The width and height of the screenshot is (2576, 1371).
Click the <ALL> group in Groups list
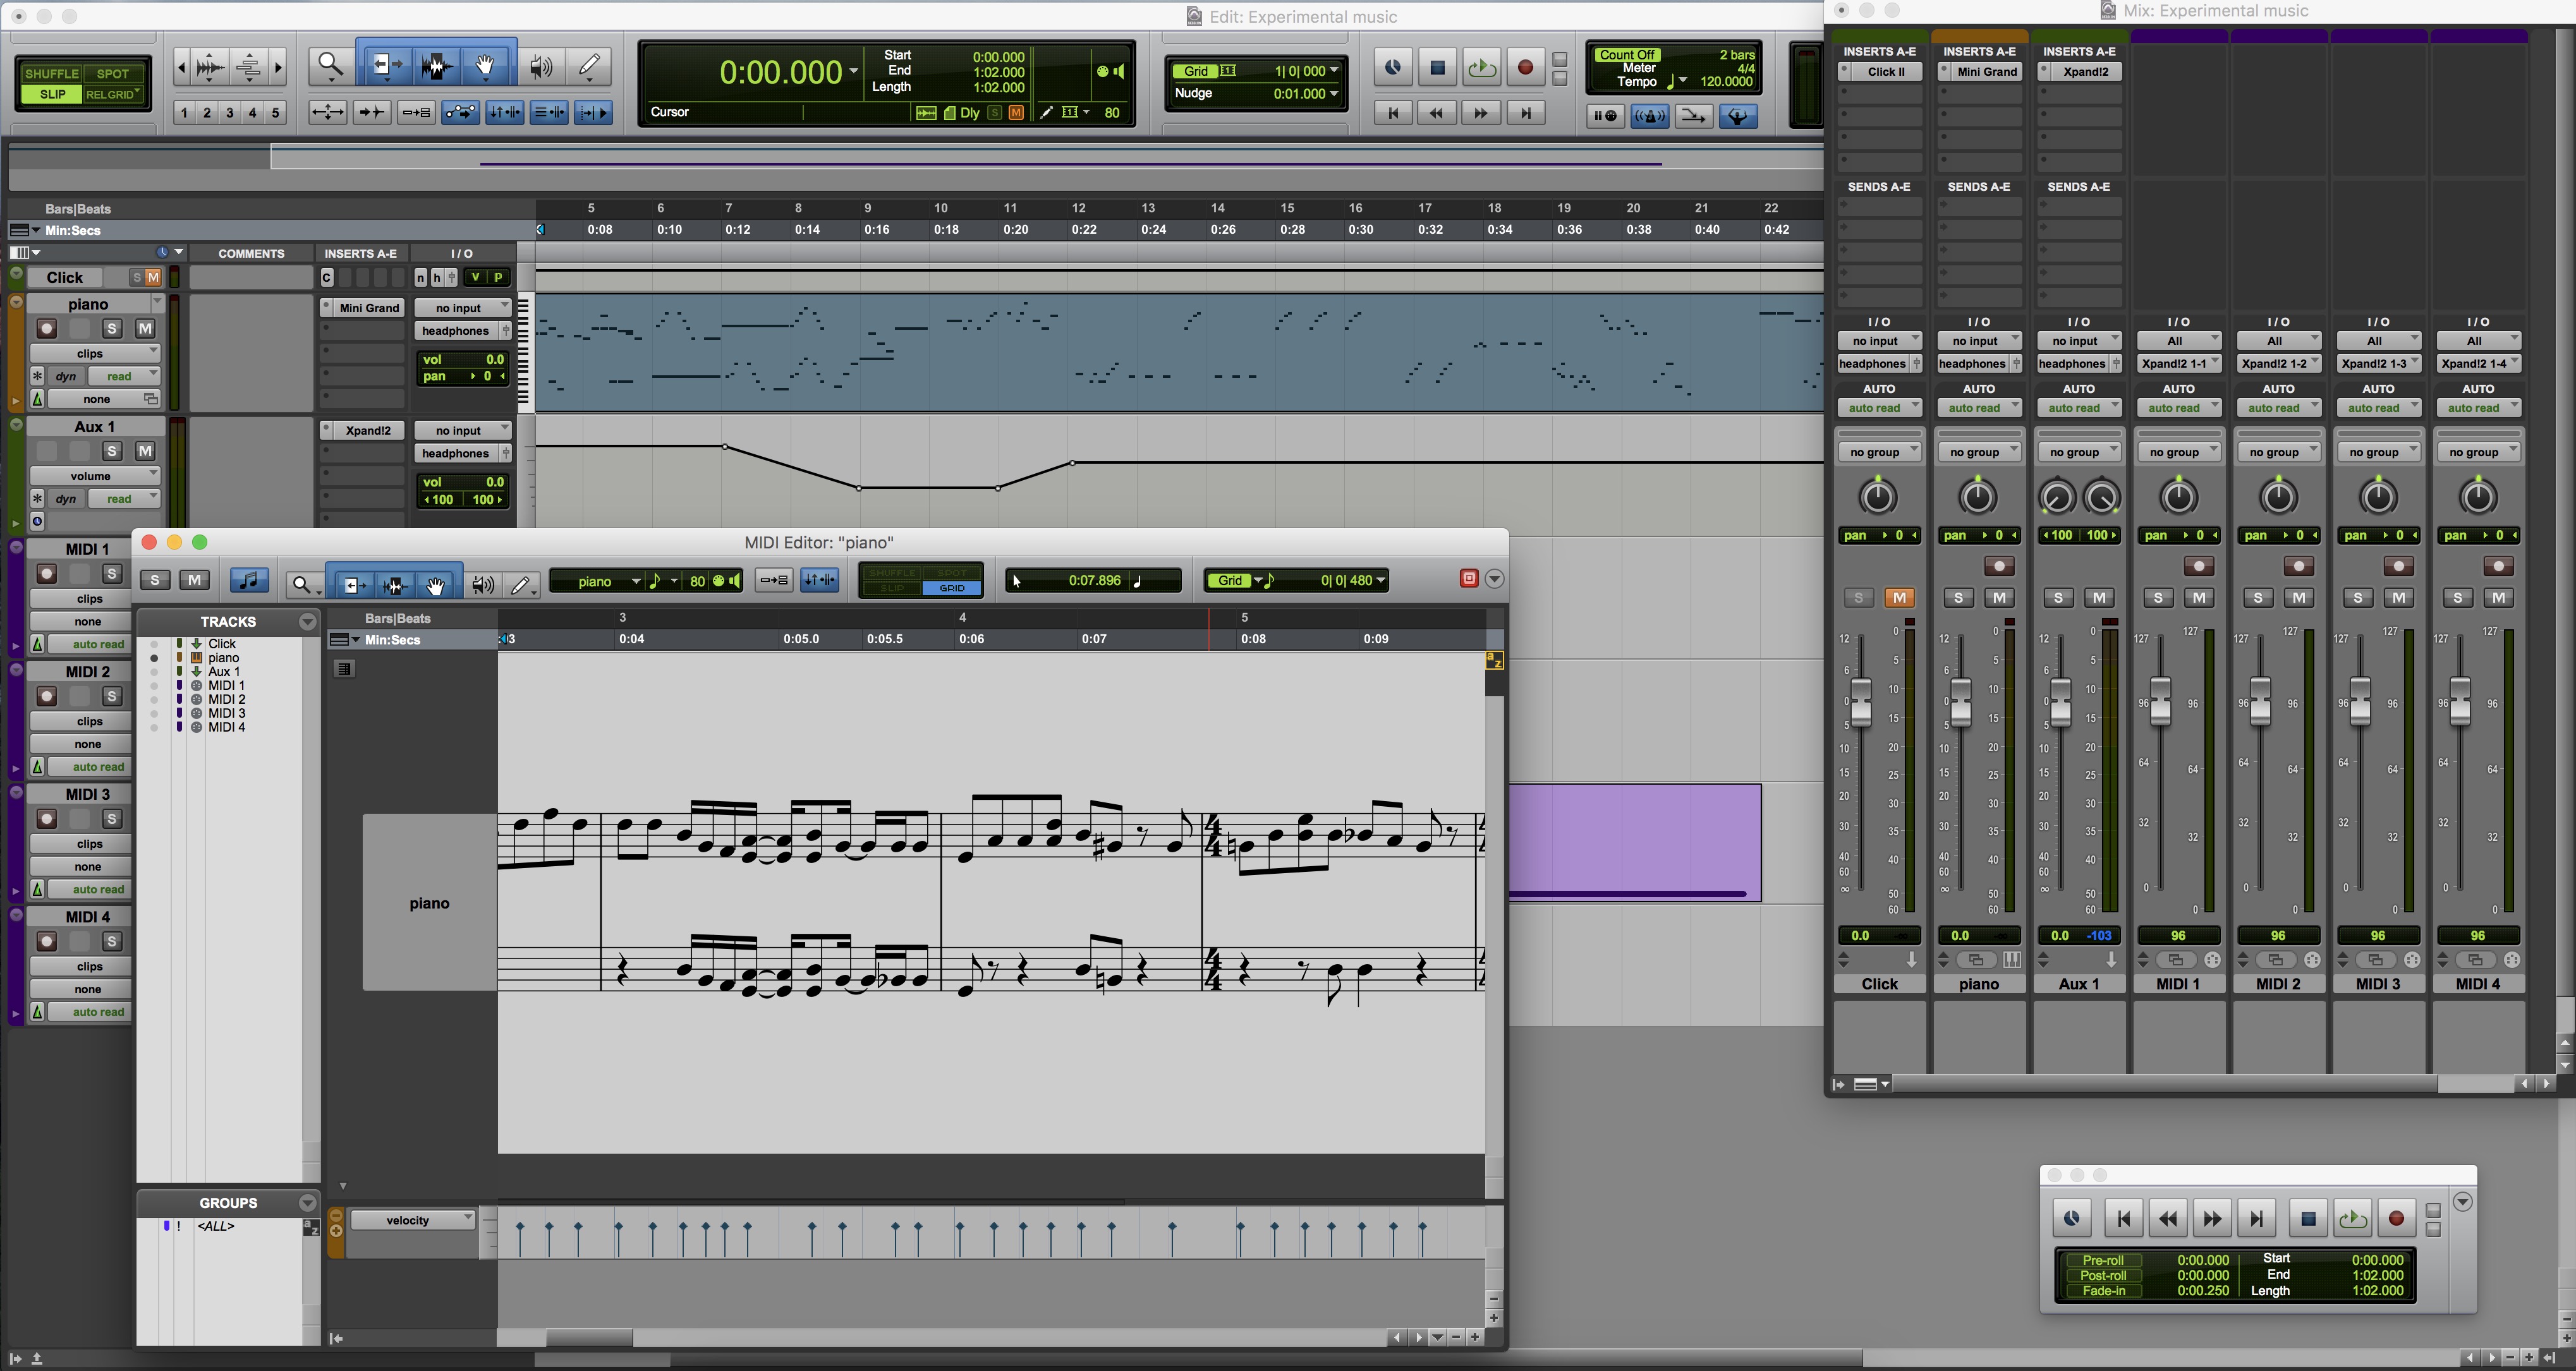(x=216, y=1226)
